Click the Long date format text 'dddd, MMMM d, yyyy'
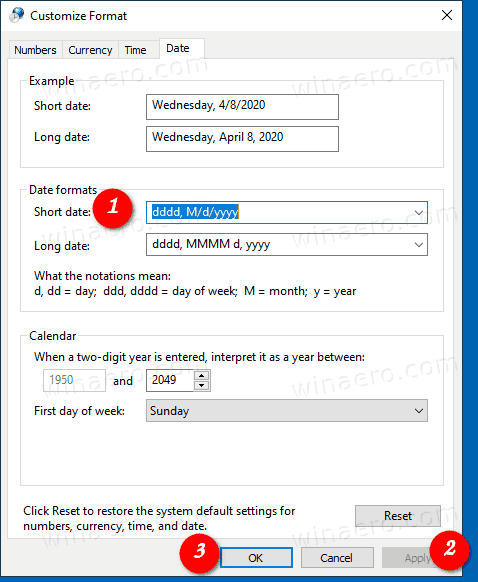 (x=211, y=245)
